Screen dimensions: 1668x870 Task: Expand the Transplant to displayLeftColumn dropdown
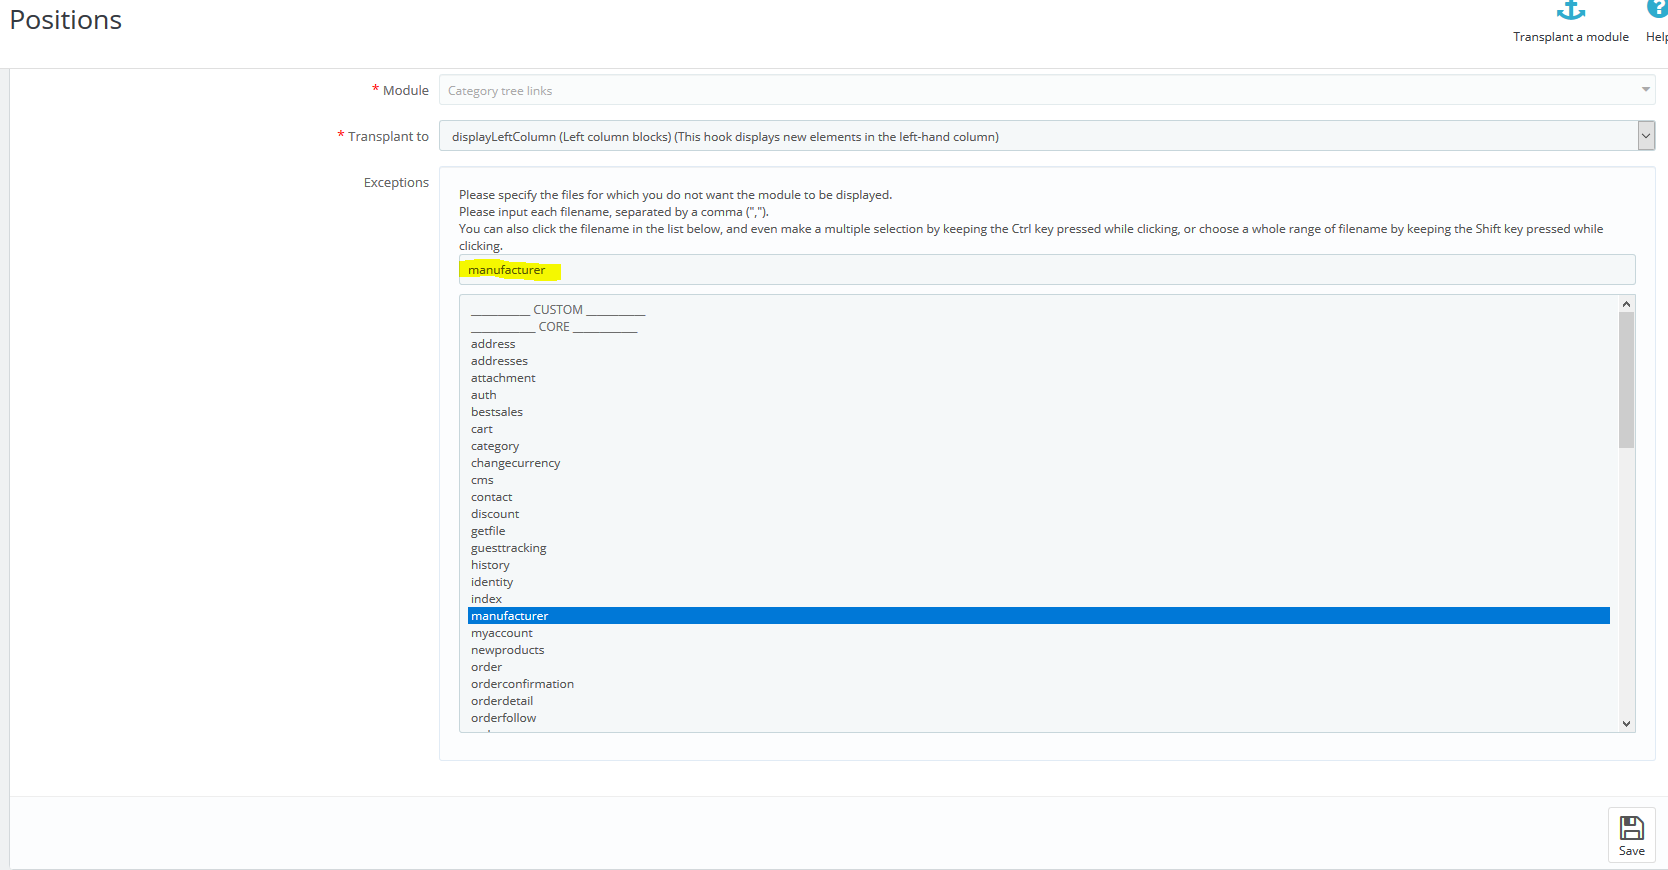1047,136
